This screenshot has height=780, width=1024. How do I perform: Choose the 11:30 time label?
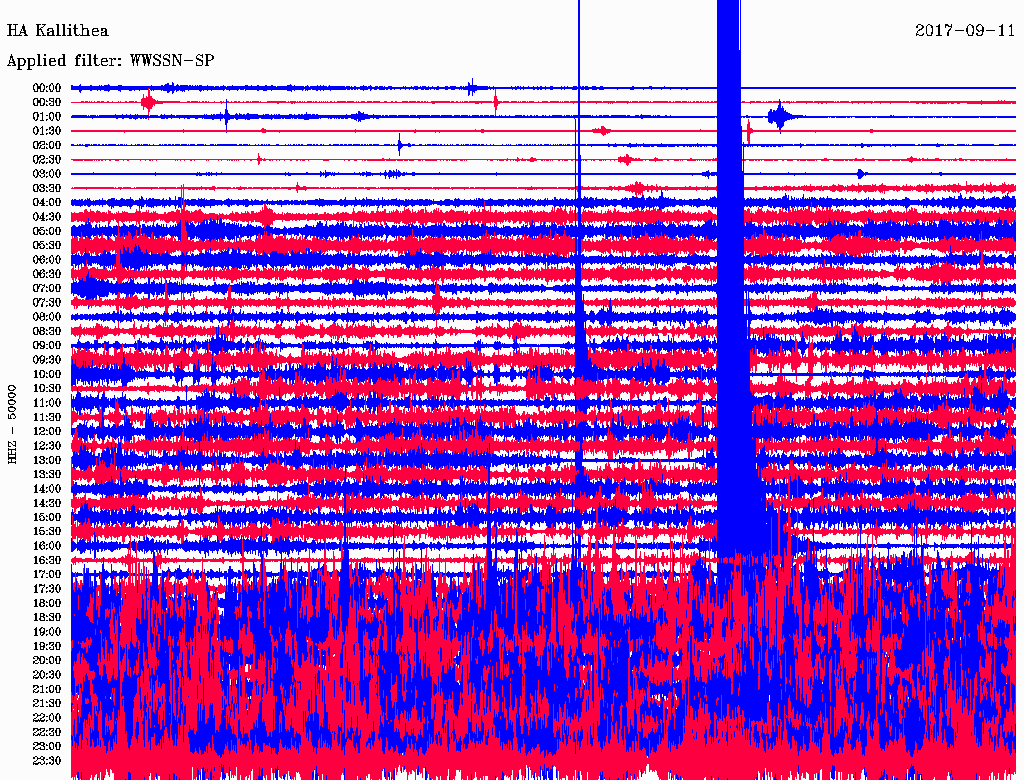point(47,417)
